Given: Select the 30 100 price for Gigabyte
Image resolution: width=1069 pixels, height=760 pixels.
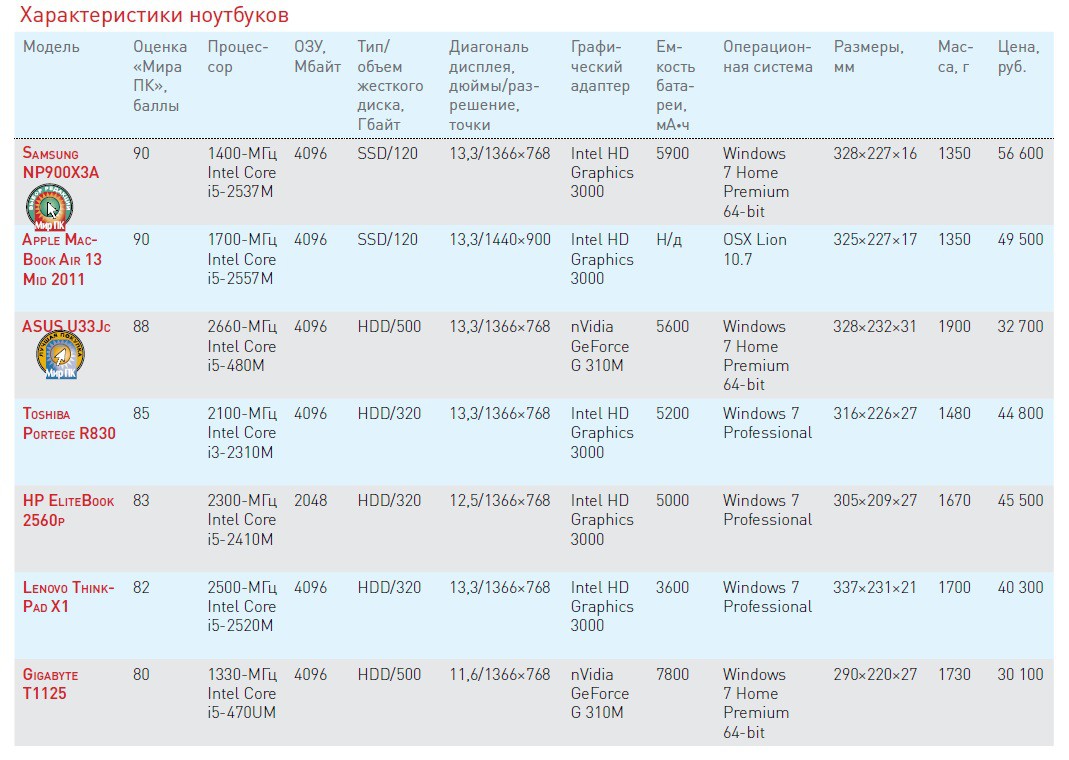Looking at the screenshot, I should [1020, 674].
